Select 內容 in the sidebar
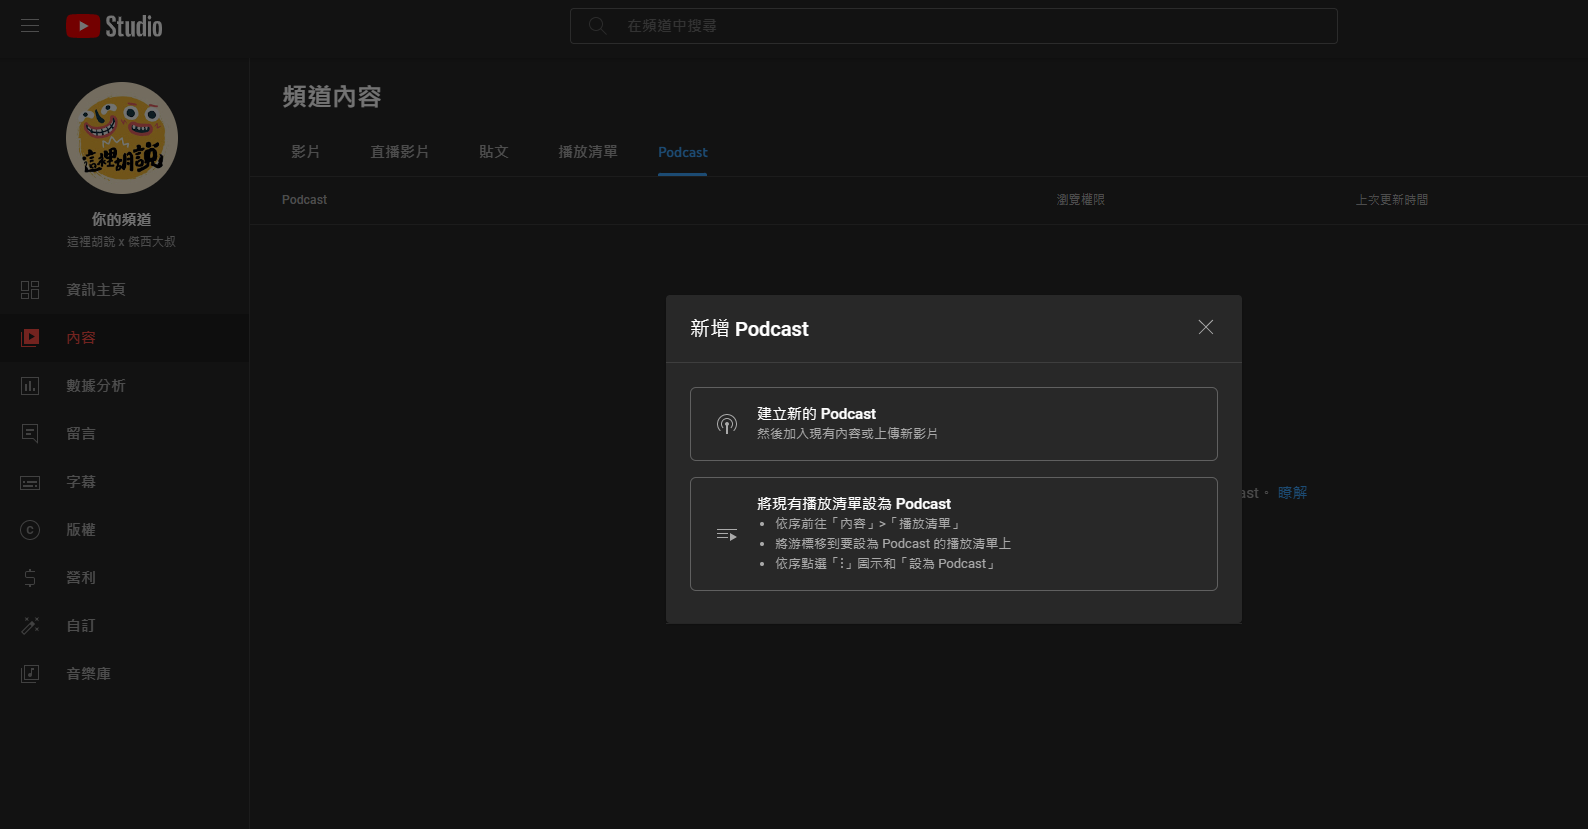Viewport: 1588px width, 829px height. [124, 338]
